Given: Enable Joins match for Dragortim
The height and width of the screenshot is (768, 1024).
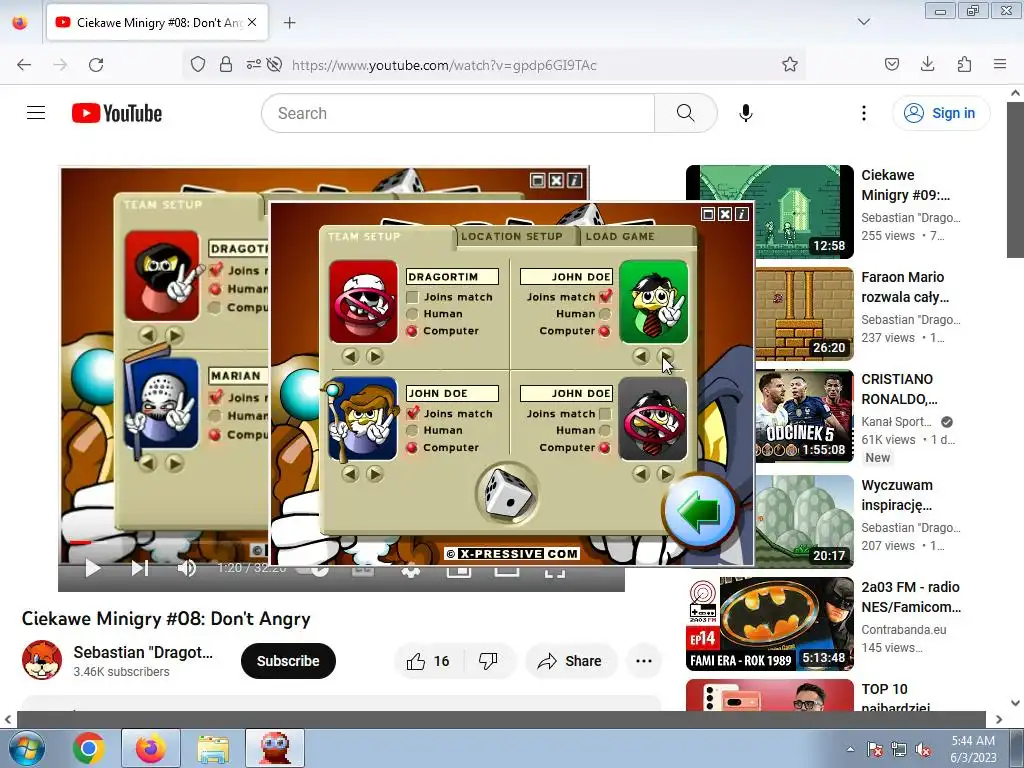Looking at the screenshot, I should point(412,297).
